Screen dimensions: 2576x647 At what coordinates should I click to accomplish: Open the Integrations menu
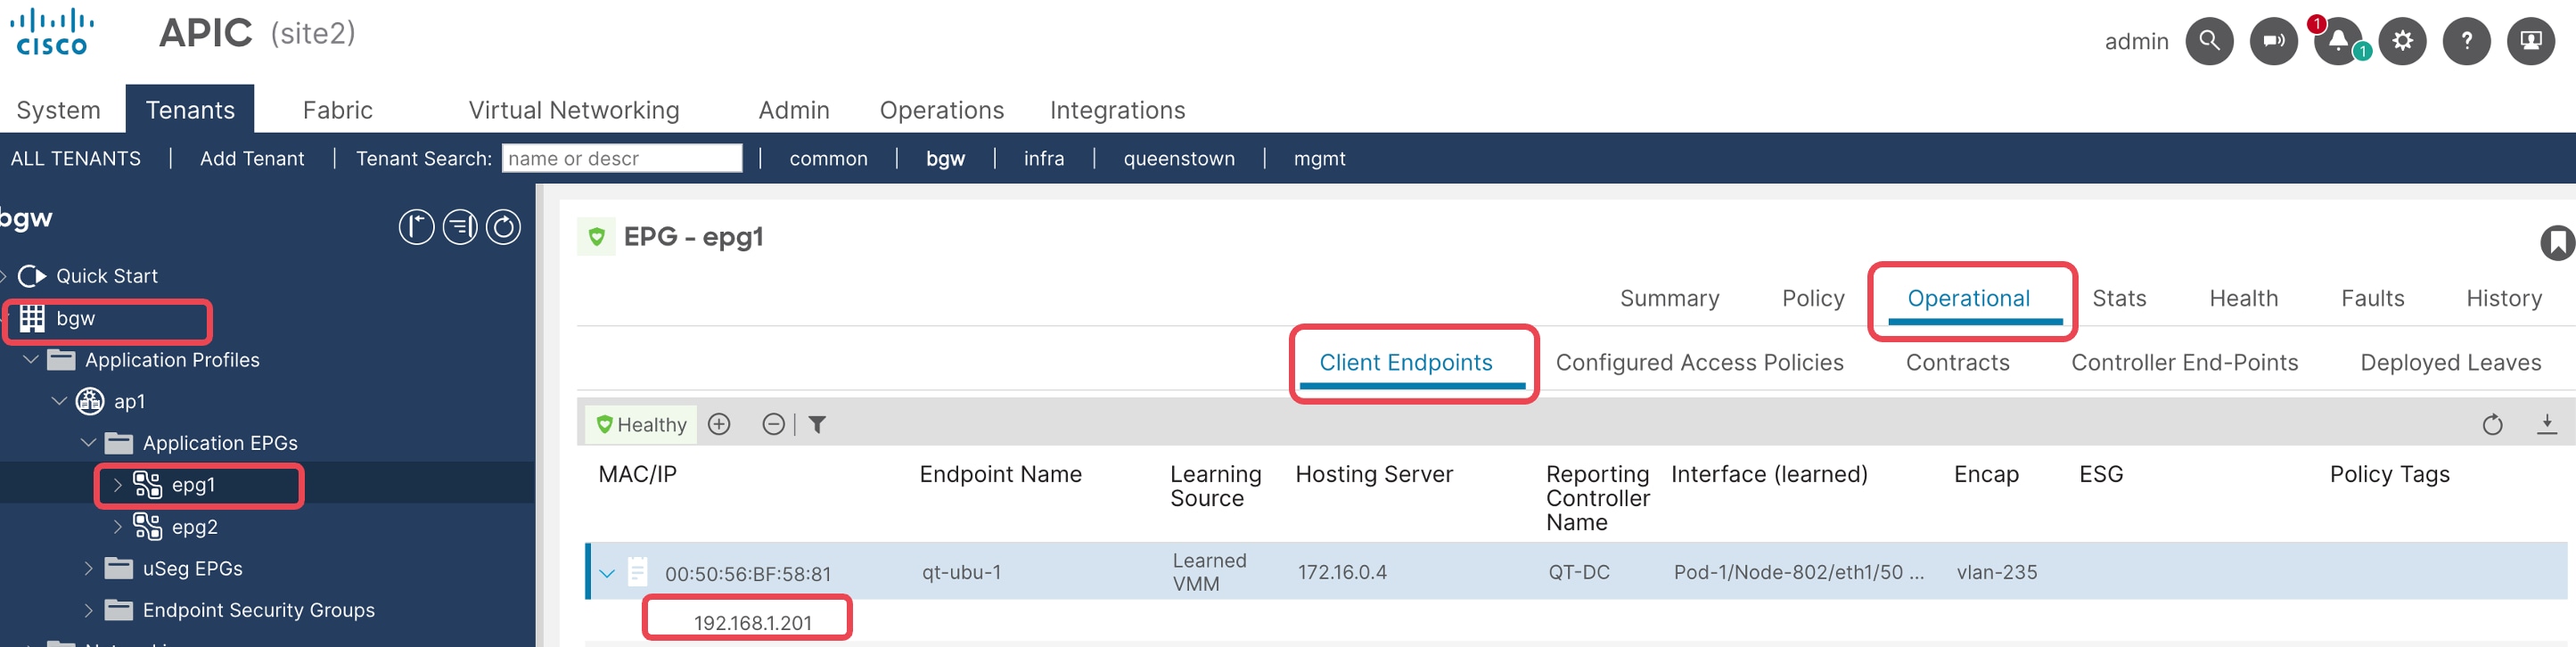[1118, 110]
